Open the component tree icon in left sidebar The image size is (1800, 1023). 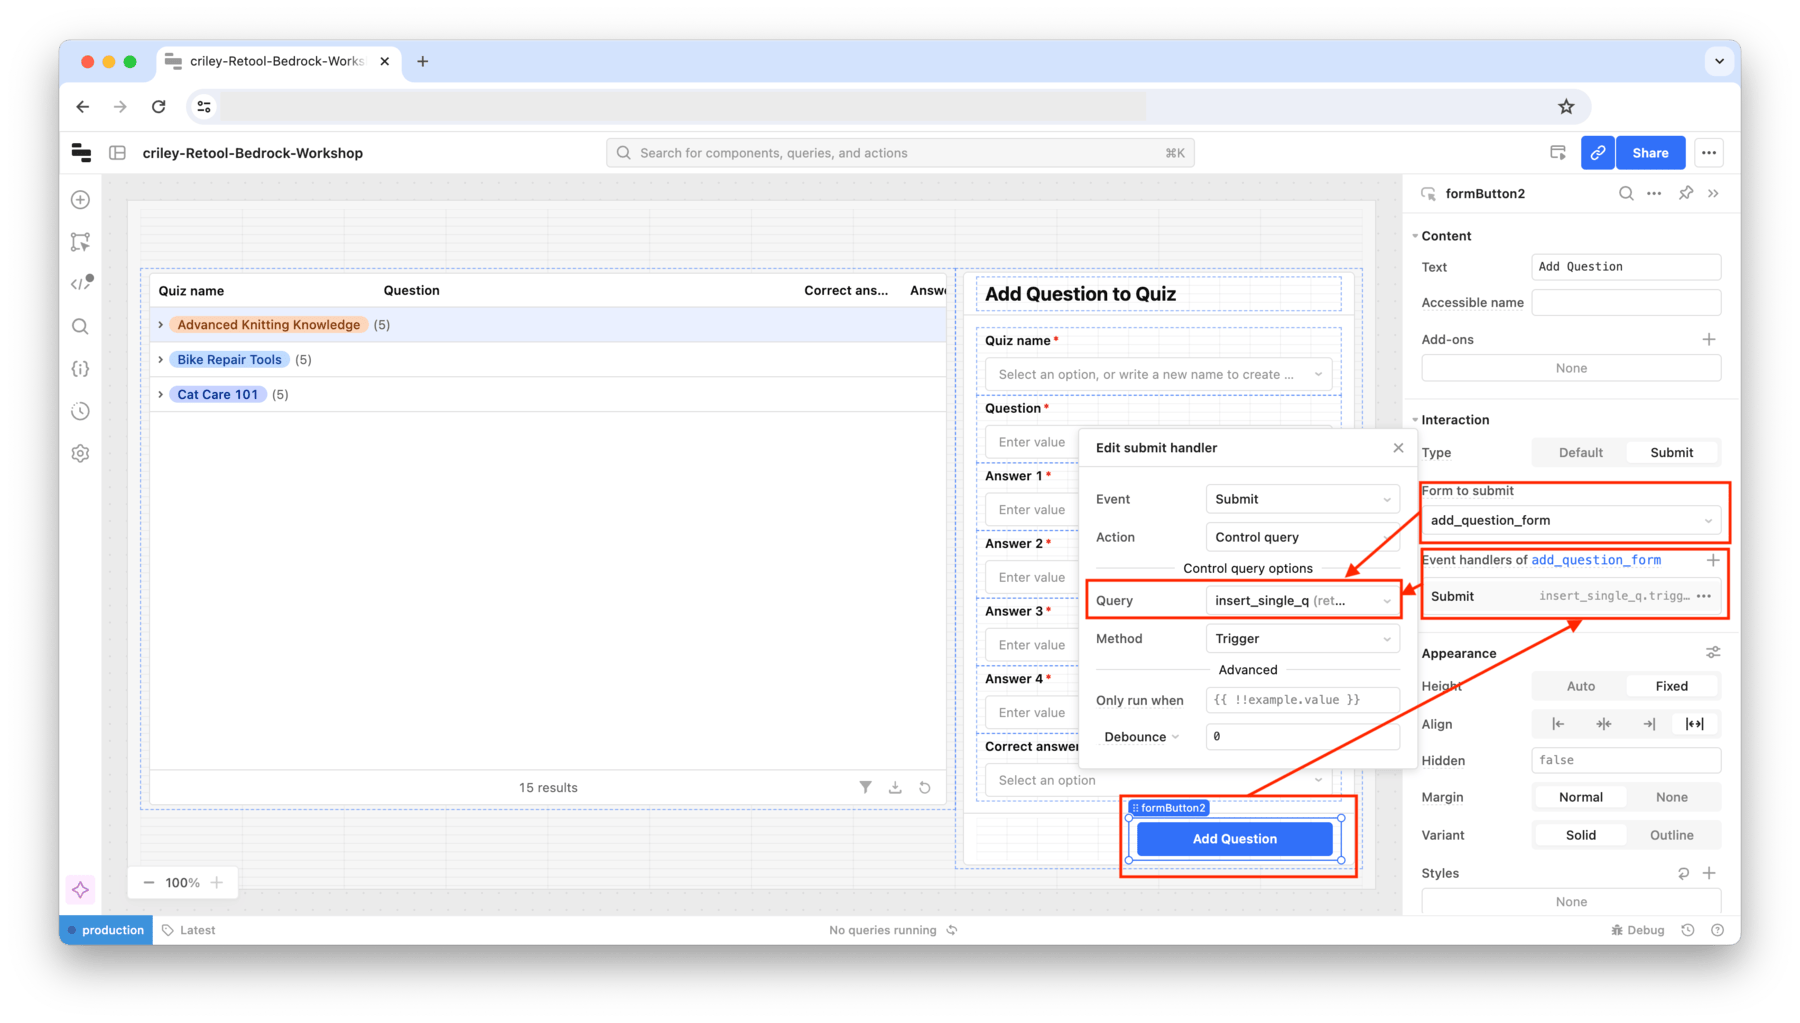coord(81,242)
